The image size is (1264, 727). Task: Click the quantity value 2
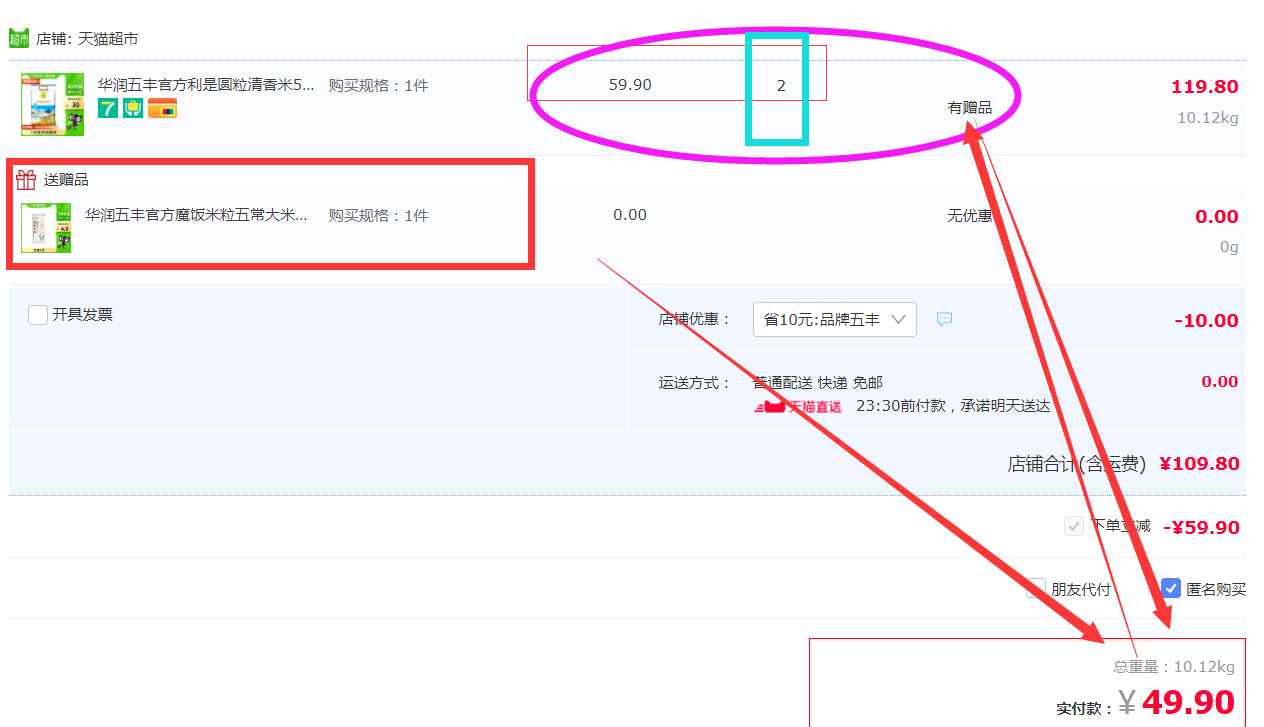[x=781, y=85]
